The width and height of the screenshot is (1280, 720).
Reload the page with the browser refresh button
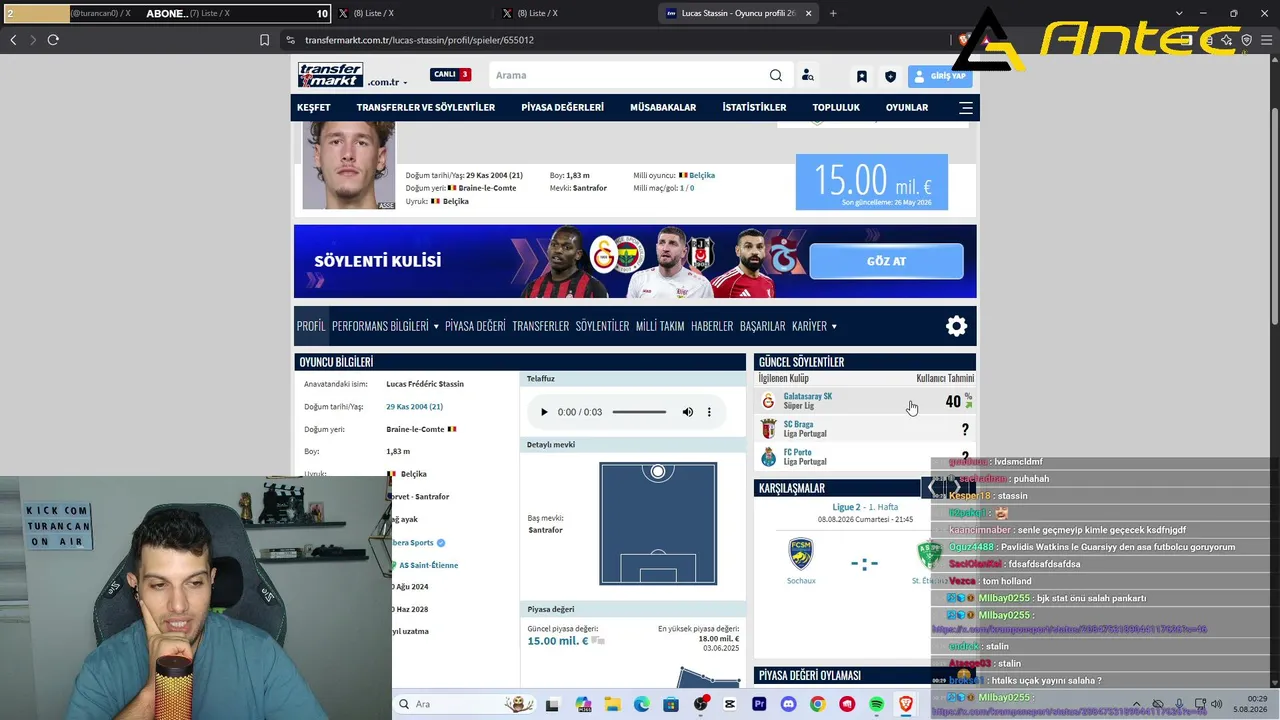click(53, 40)
